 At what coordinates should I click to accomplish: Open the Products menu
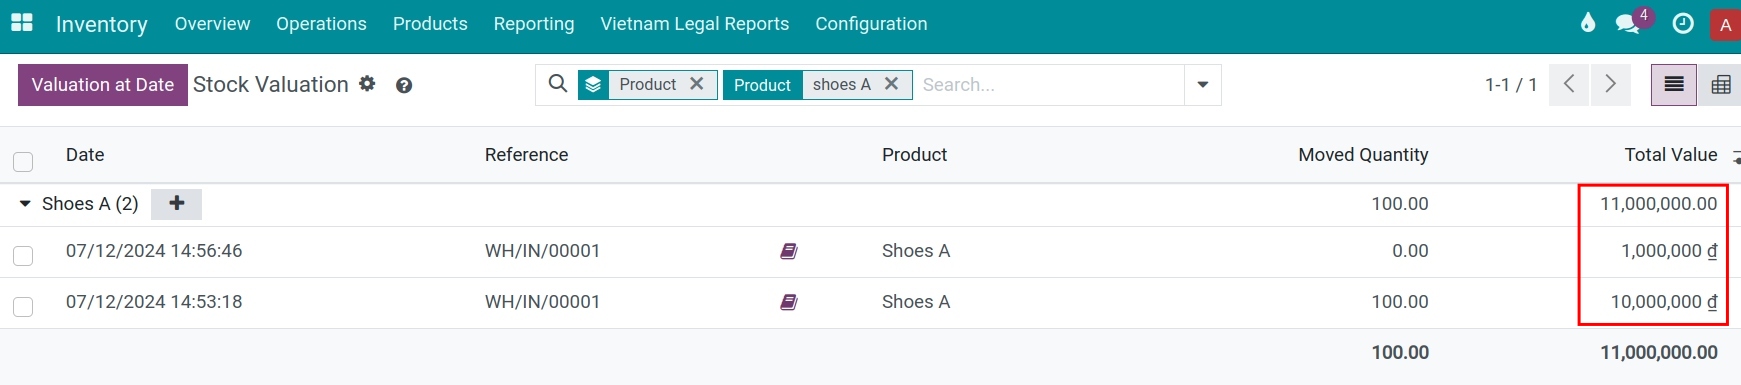click(x=430, y=24)
